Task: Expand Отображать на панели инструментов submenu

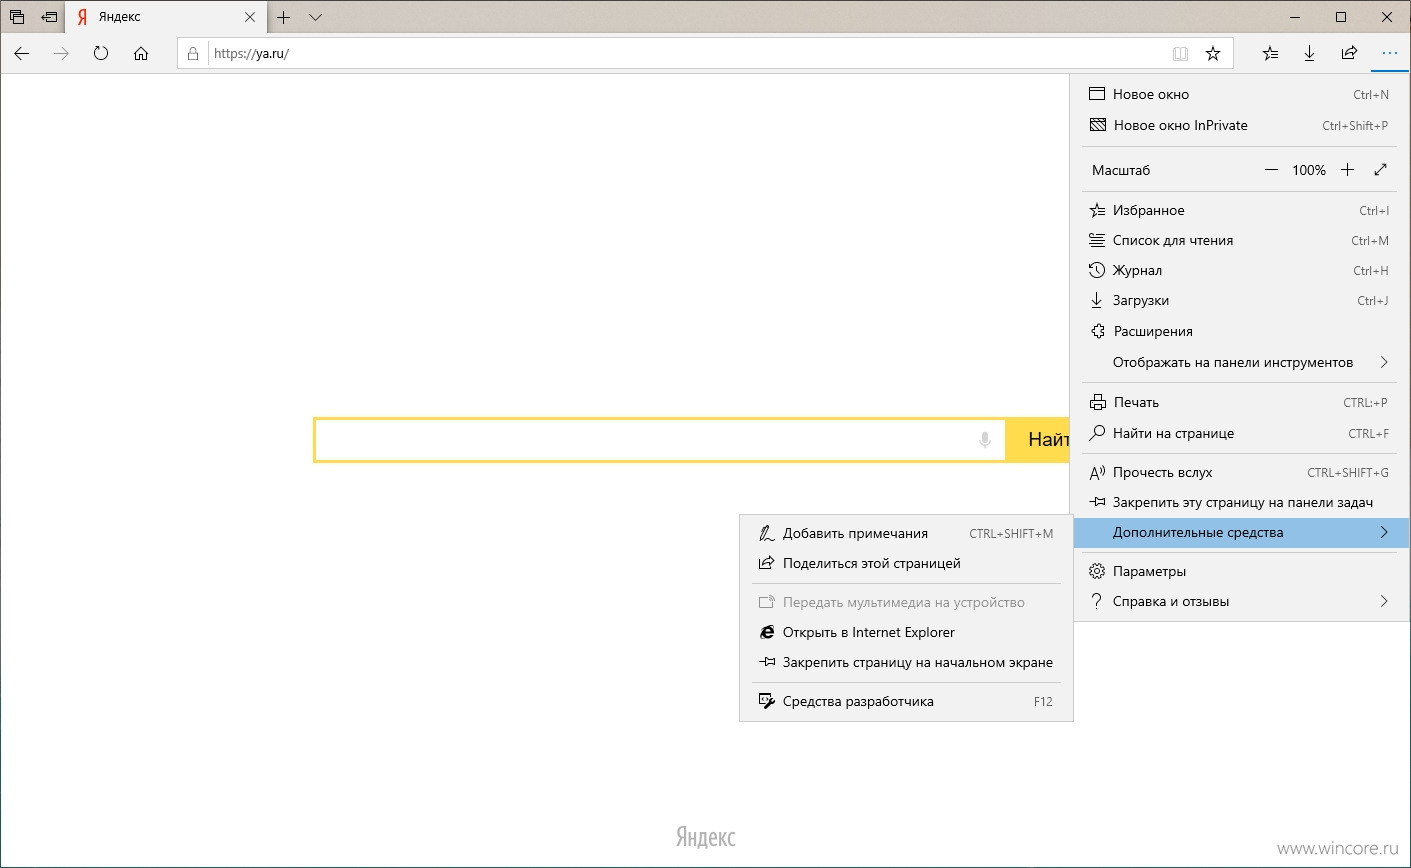Action: (x=1241, y=362)
